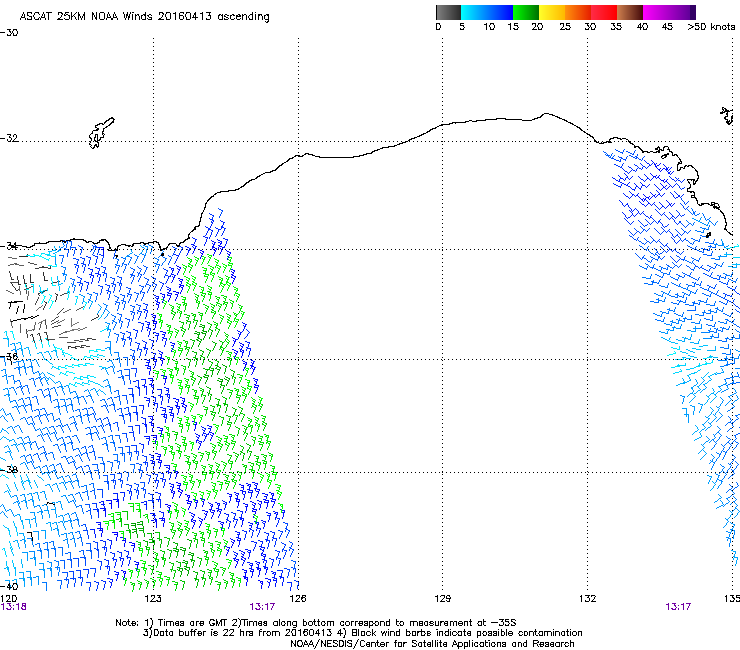740x650 pixels.
Task: Click the purple 13:17 label near longitude 135
Action: [x=678, y=607]
